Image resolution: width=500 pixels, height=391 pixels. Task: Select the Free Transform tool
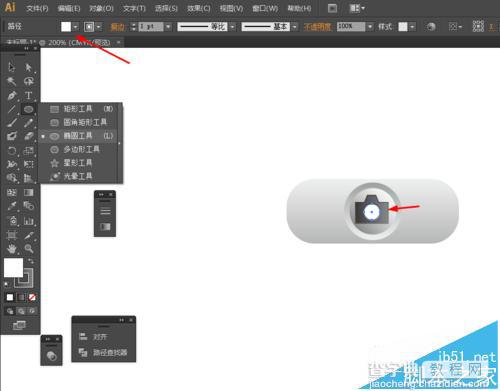tap(28, 164)
